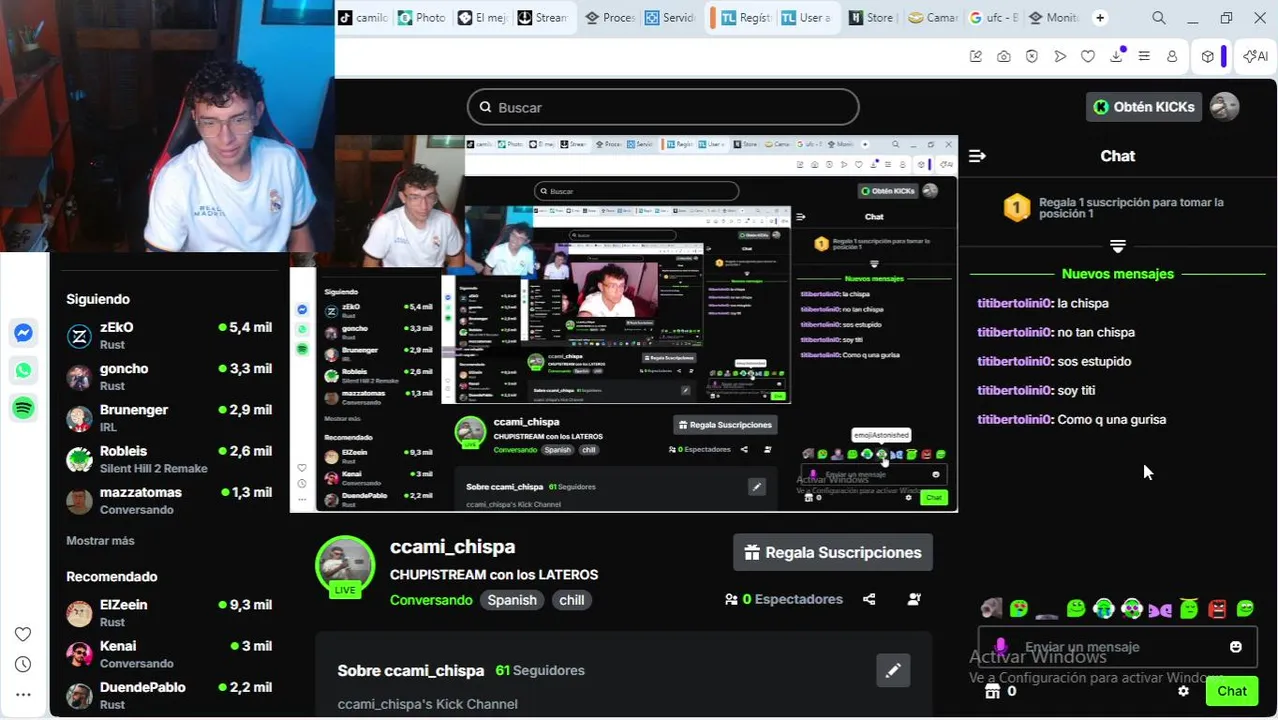The width and height of the screenshot is (1278, 720).
Task: Switch to the User TL browser tab
Action: click(x=806, y=18)
